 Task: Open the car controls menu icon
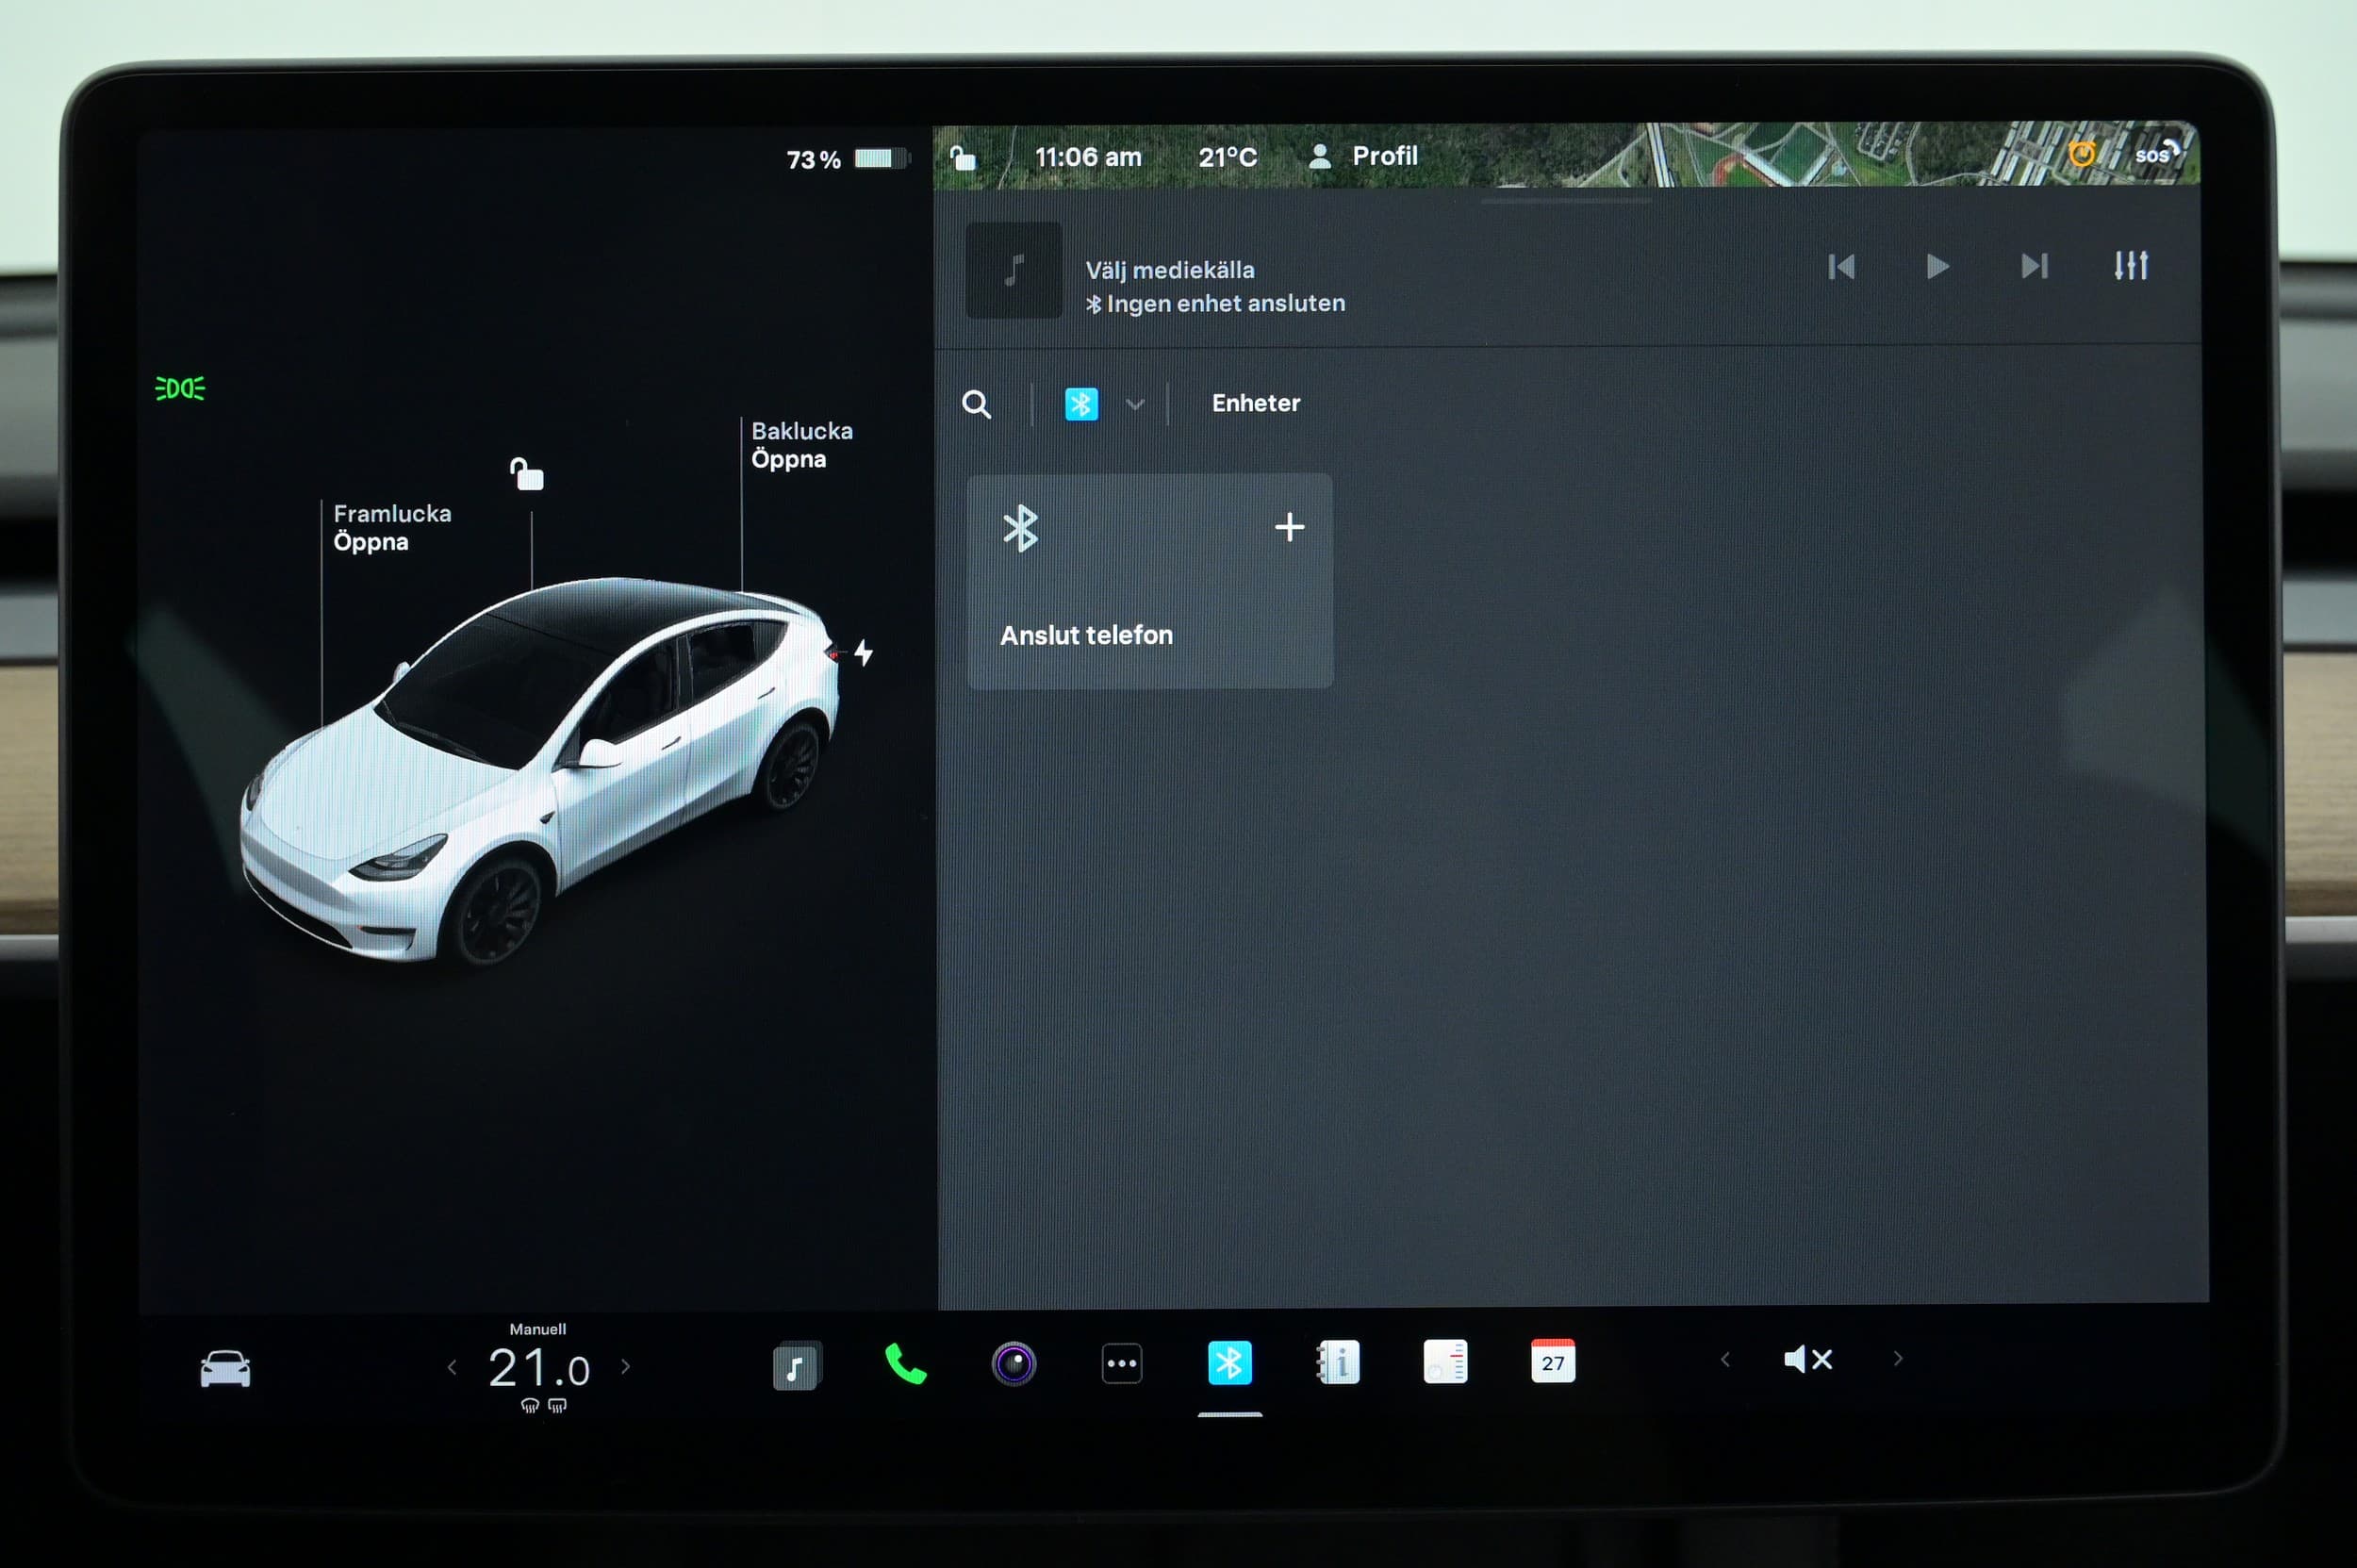(225, 1368)
